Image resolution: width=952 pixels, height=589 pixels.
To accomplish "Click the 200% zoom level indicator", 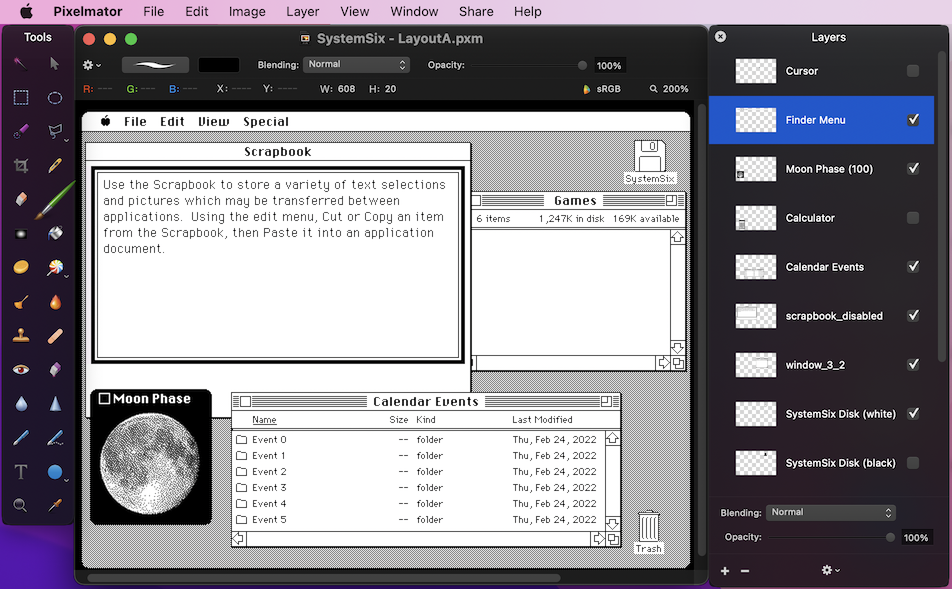I will pos(669,89).
